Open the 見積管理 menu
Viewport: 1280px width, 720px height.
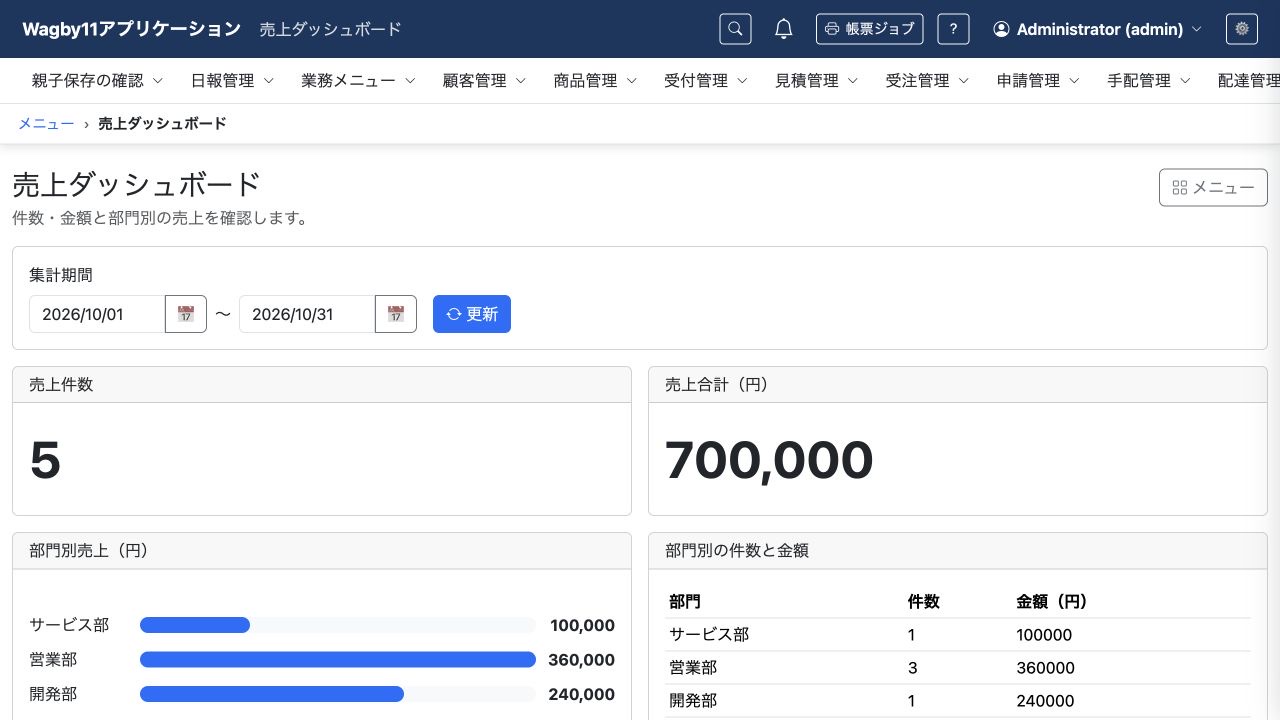(817, 81)
